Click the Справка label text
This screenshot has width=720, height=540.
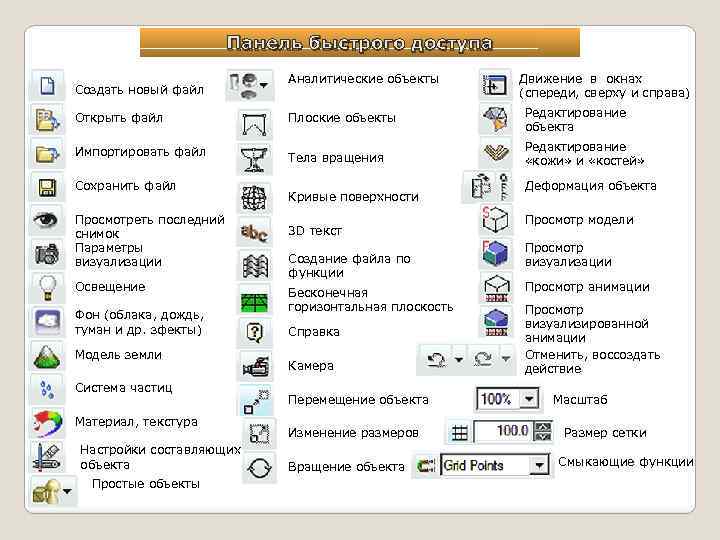click(x=314, y=332)
